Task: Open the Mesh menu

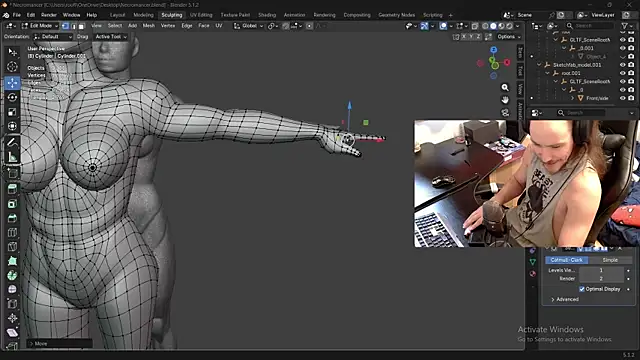Action: click(x=149, y=26)
